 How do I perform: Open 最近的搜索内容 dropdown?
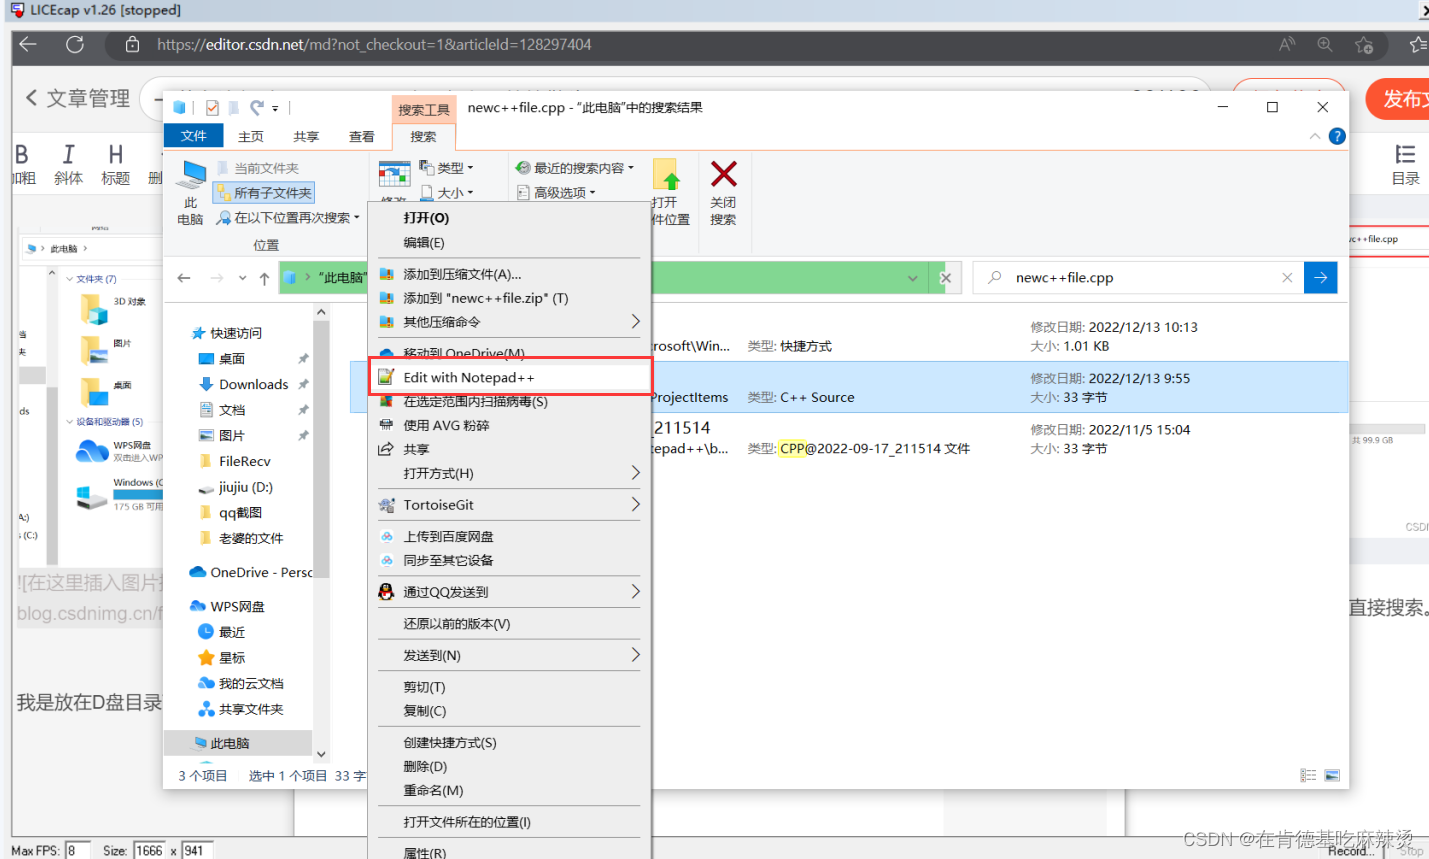(574, 168)
